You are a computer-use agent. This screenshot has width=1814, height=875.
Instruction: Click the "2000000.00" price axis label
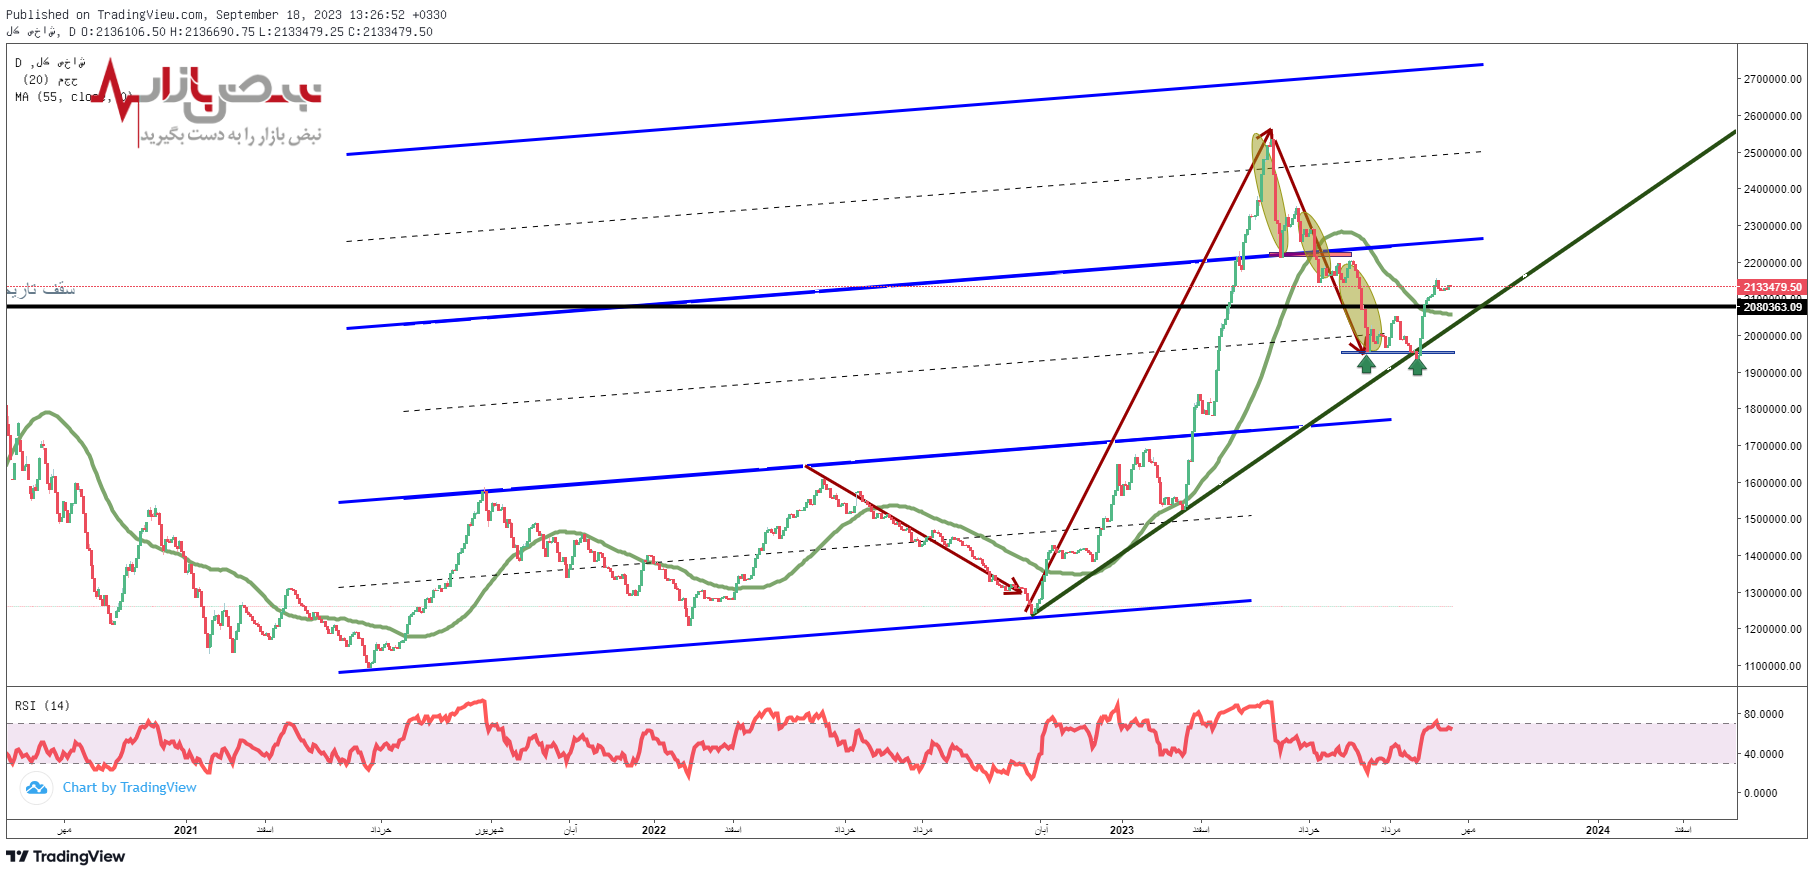[1772, 336]
